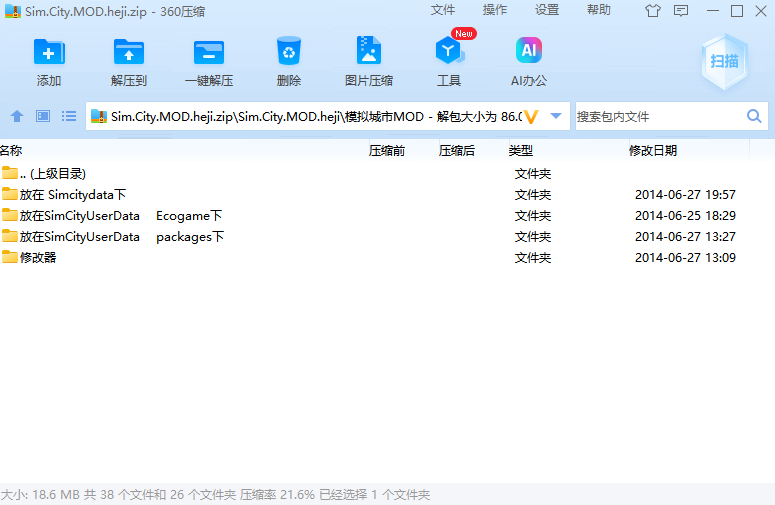This screenshot has width=775, height=505.
Task: Click the 删除 (Delete) trash icon
Action: [289, 51]
